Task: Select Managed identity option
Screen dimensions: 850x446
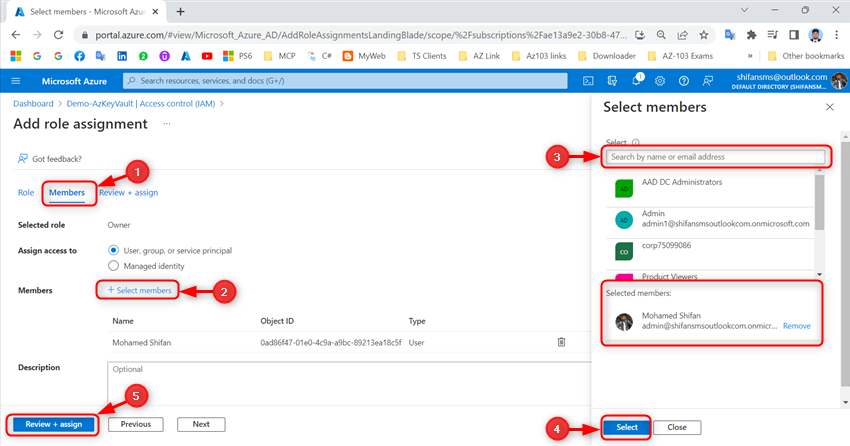Action: tap(113, 266)
